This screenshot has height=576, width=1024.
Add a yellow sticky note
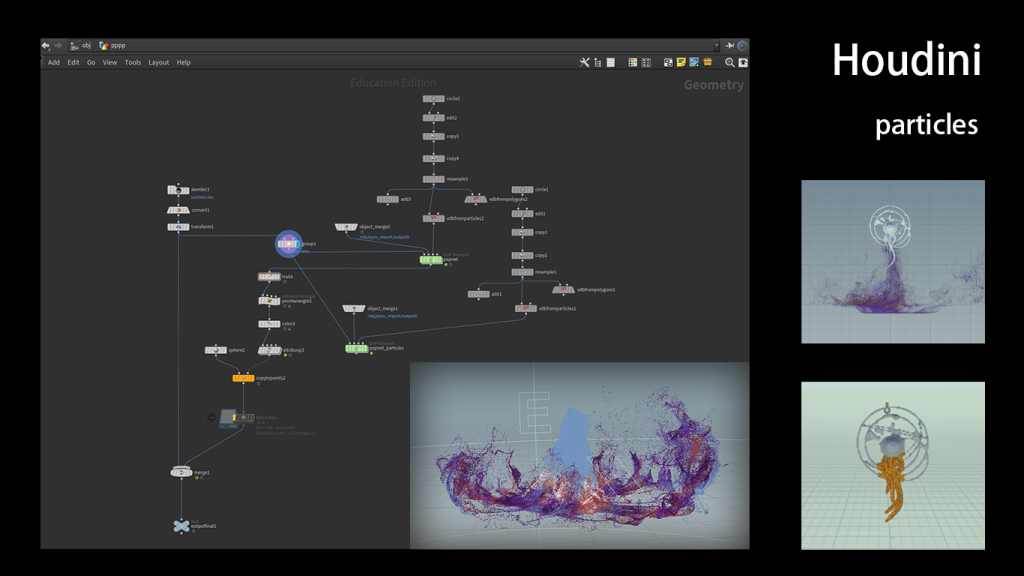point(681,63)
